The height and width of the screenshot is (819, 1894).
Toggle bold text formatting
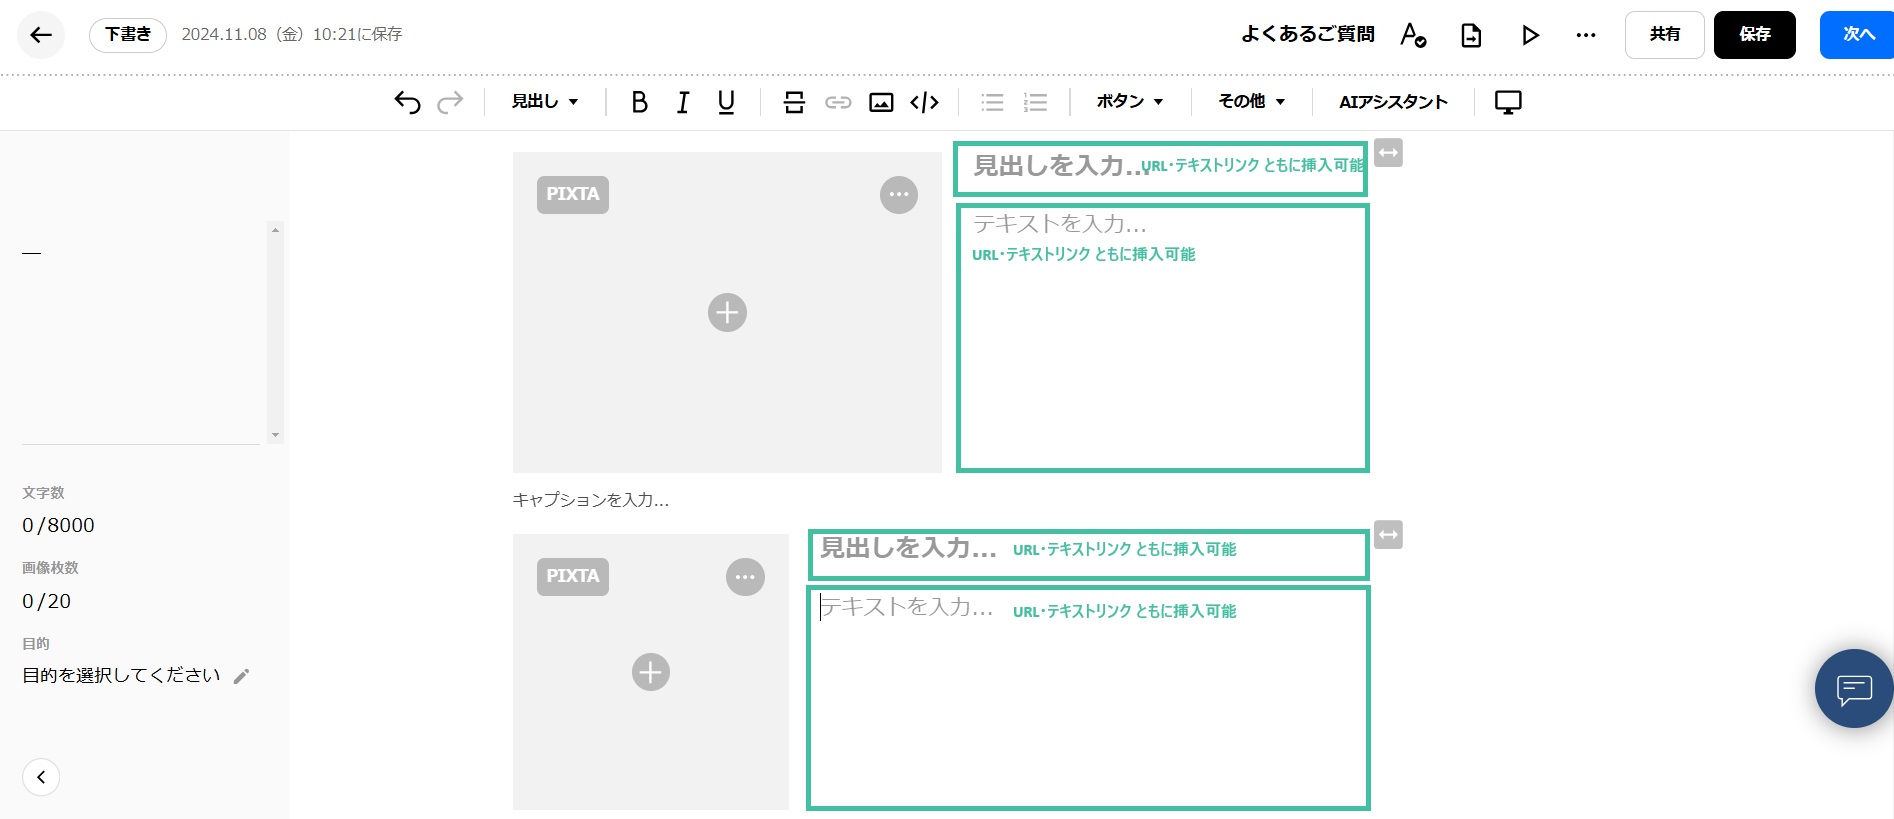point(639,102)
